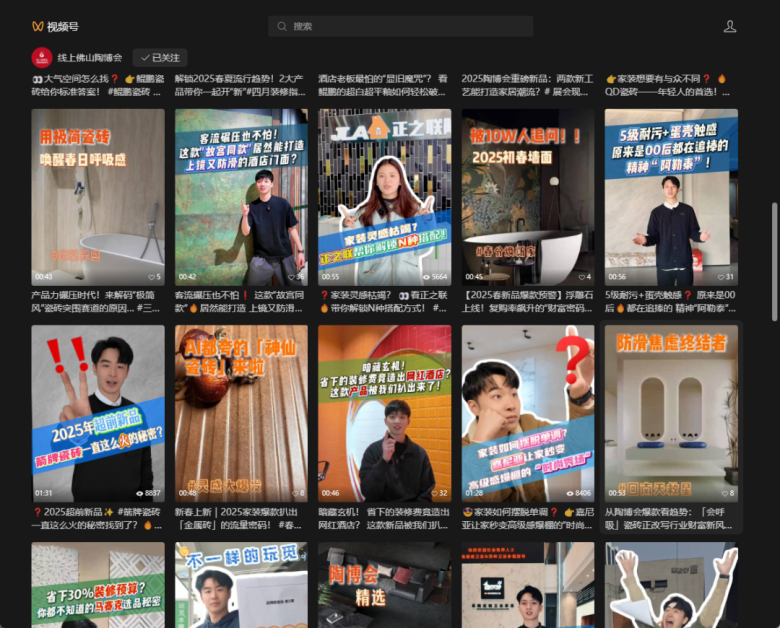Click the 31 count icon on 5级耐污 video
780x628 pixels.
pyautogui.click(x=716, y=277)
